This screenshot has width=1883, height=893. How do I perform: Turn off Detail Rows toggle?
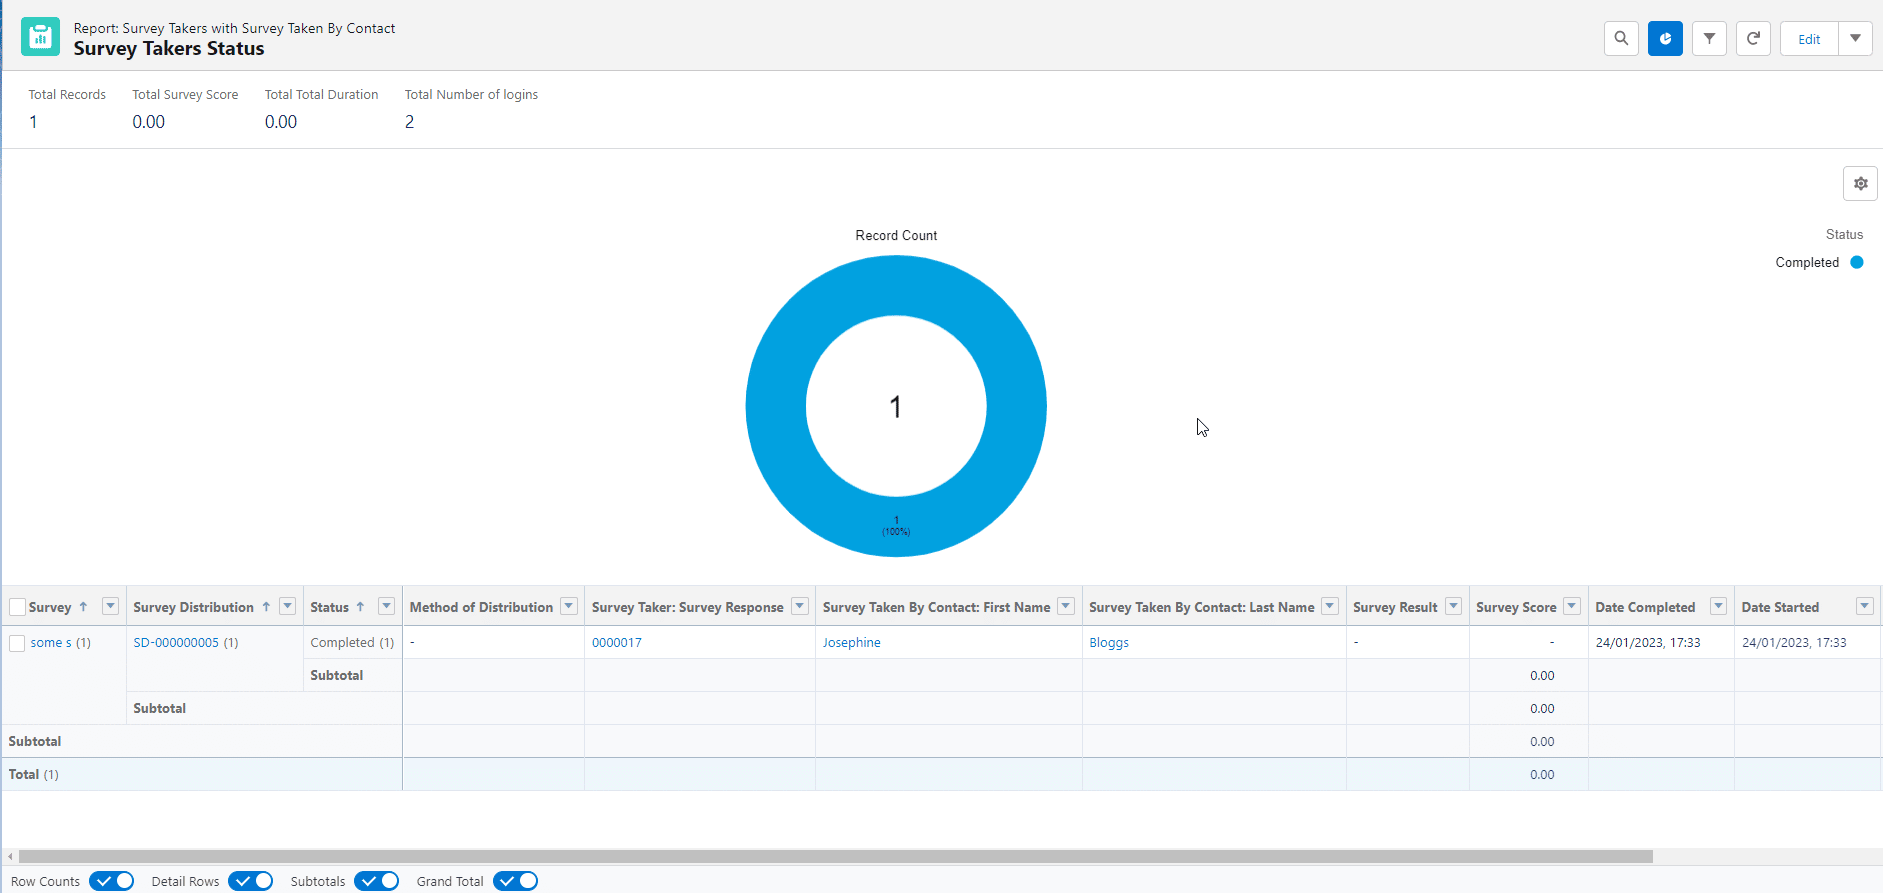250,881
